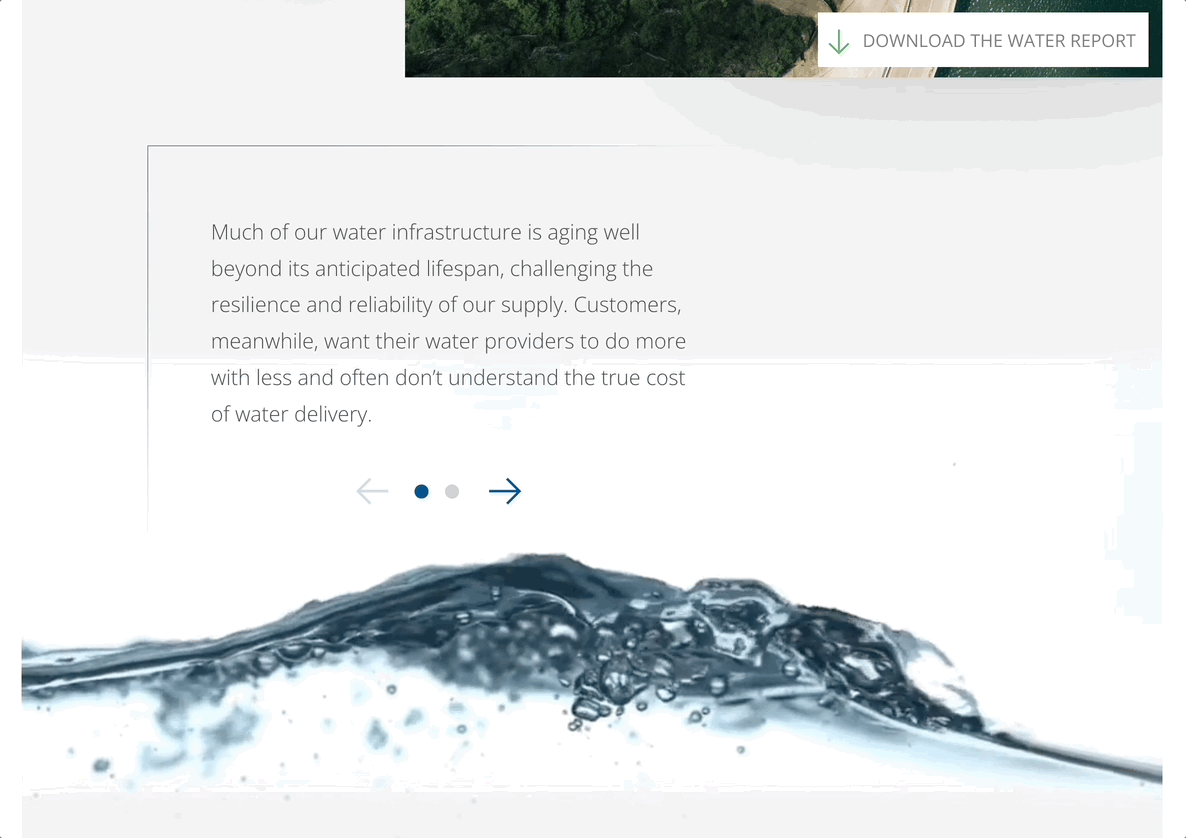Image resolution: width=1186 pixels, height=838 pixels.
Task: Switch to the second grey carousel dot
Action: (452, 492)
